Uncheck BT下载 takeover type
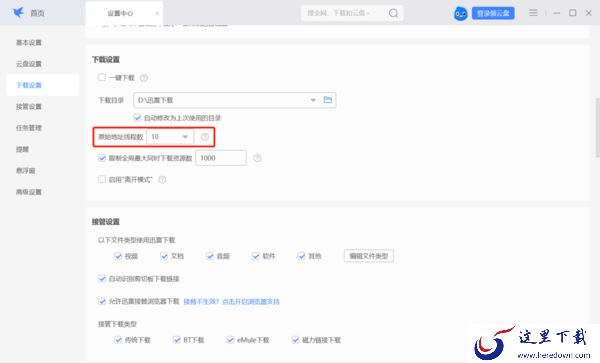Screen dimensions: 600x363 [176, 340]
